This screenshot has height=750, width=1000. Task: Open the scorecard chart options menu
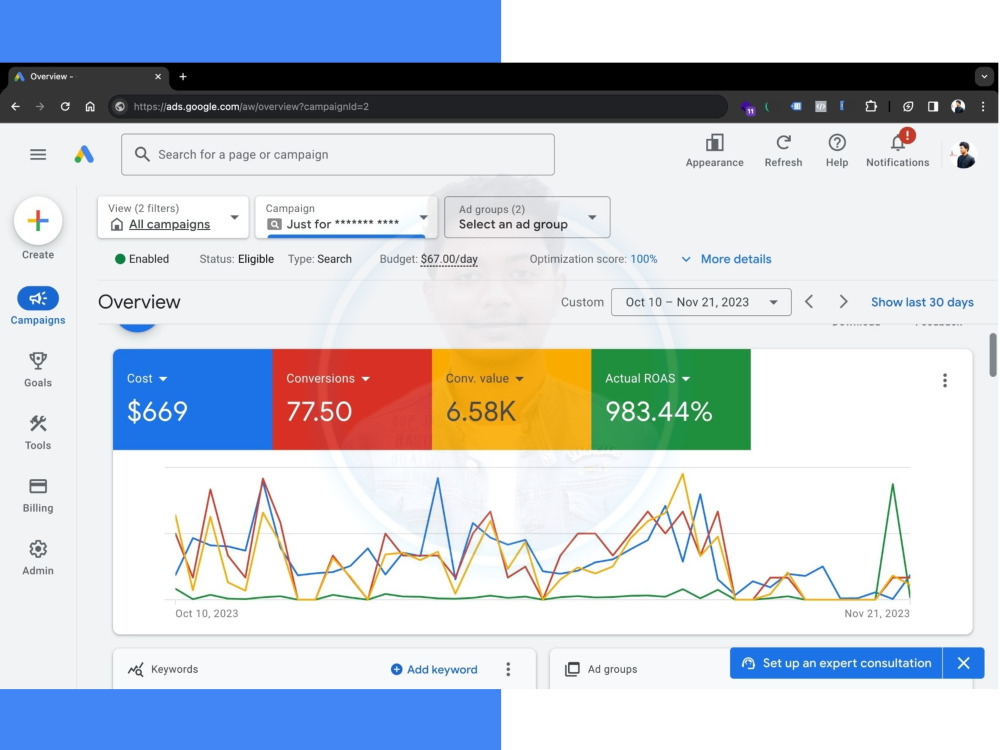945,381
